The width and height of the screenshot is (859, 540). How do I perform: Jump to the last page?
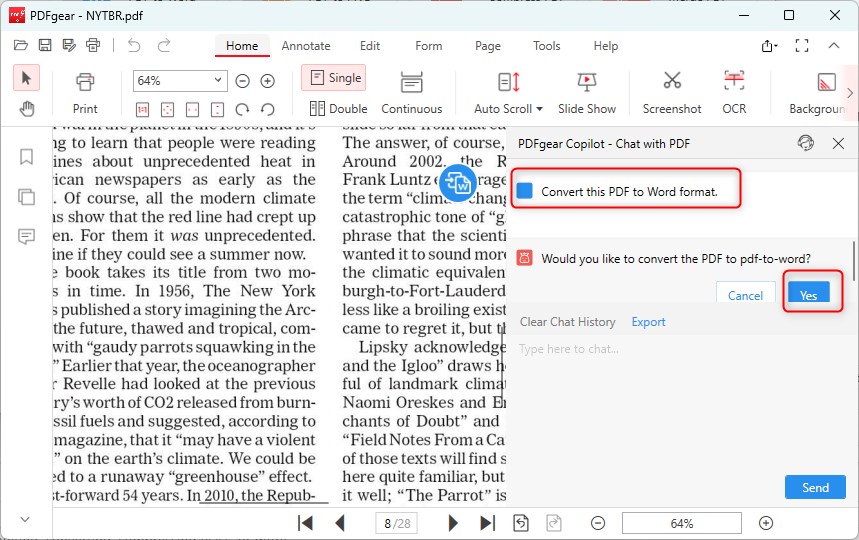(487, 523)
